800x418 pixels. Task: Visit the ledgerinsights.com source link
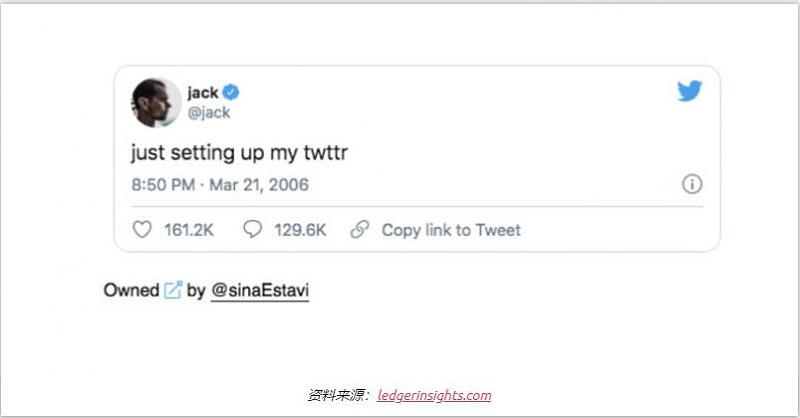click(434, 395)
